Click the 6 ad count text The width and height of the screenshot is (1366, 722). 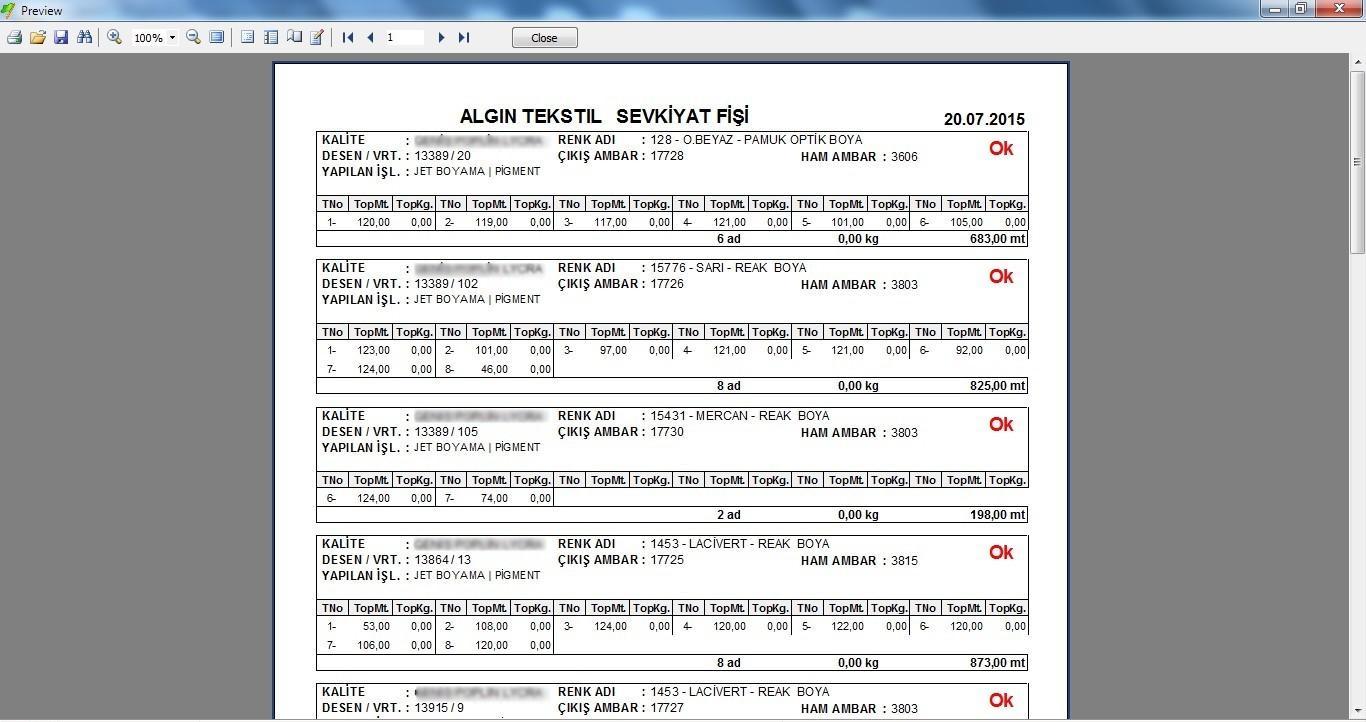tap(729, 239)
